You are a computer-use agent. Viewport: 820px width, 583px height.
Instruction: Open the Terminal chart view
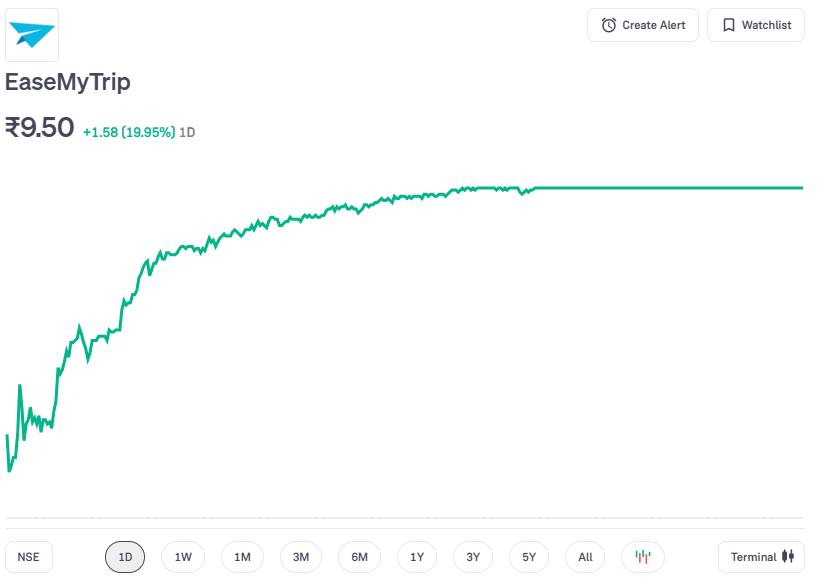pyautogui.click(x=761, y=557)
